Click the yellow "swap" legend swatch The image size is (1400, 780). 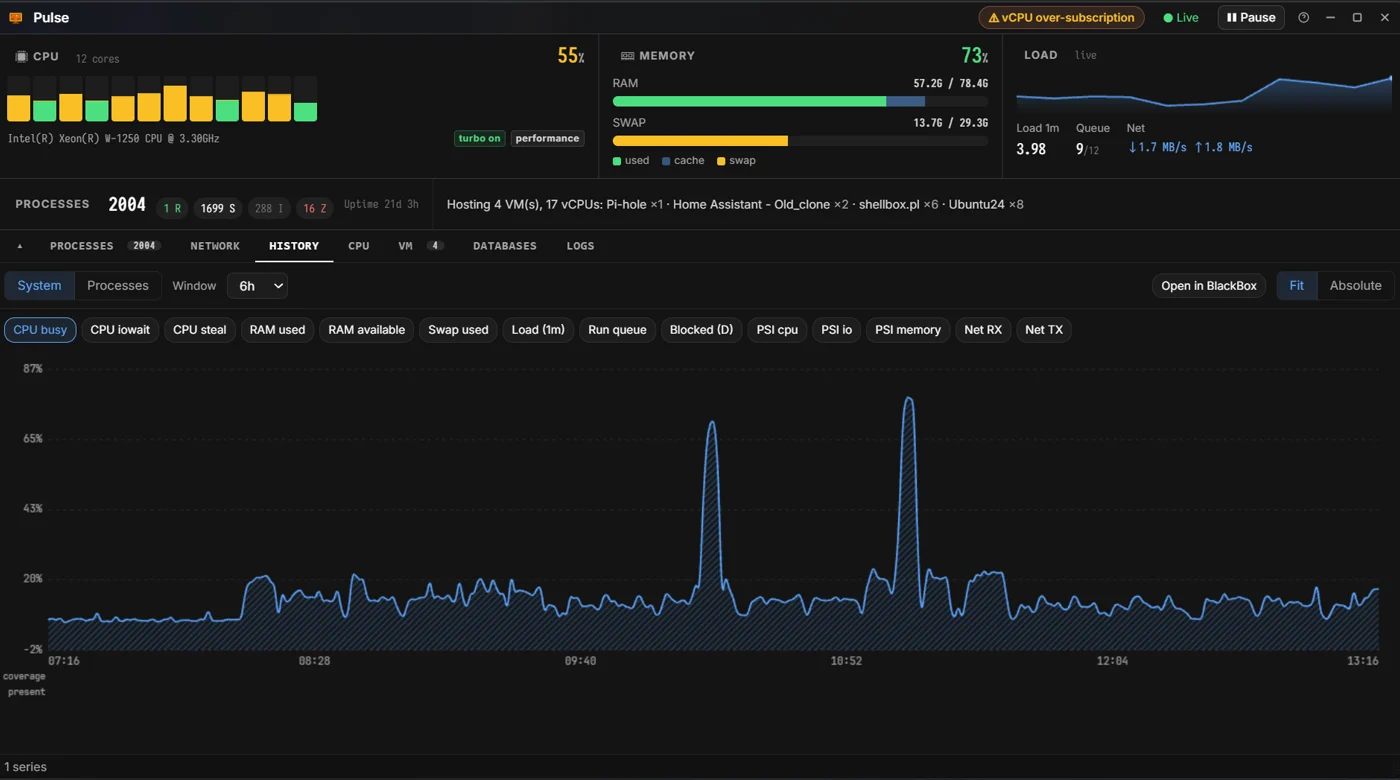point(721,161)
